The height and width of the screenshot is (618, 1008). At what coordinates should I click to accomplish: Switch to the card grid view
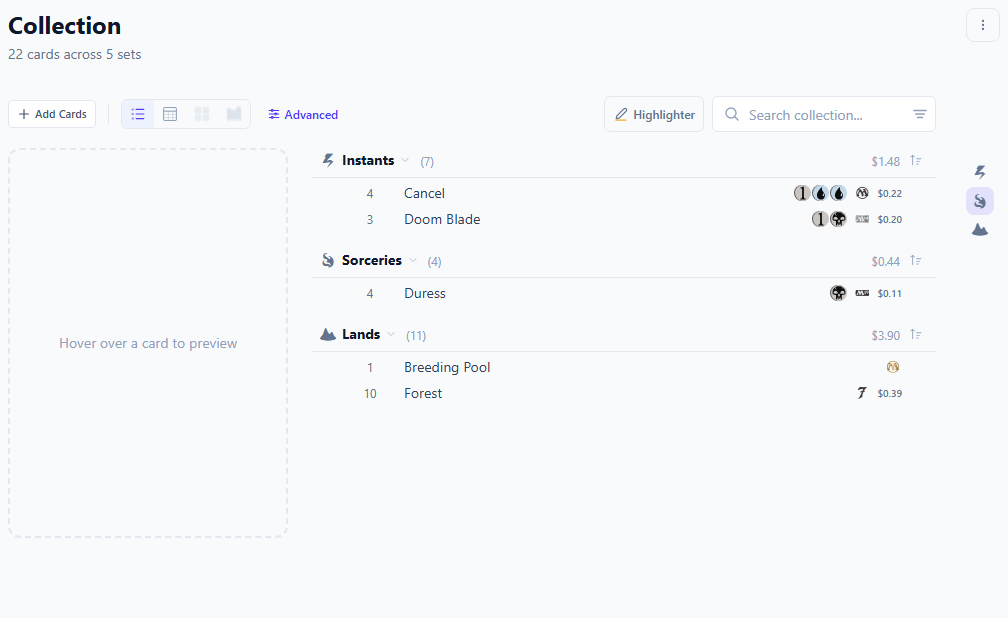click(x=202, y=114)
